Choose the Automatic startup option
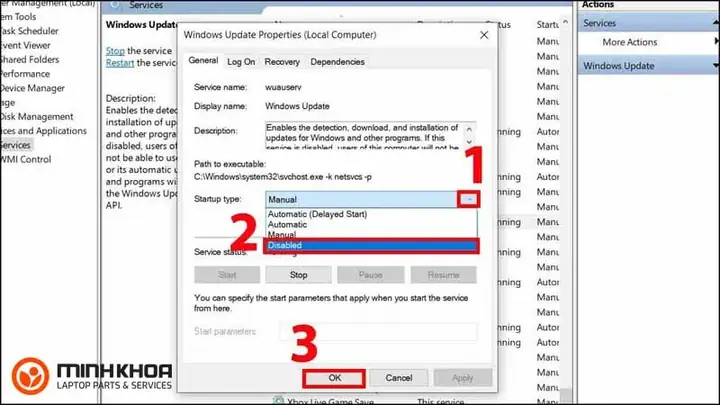 pos(287,225)
